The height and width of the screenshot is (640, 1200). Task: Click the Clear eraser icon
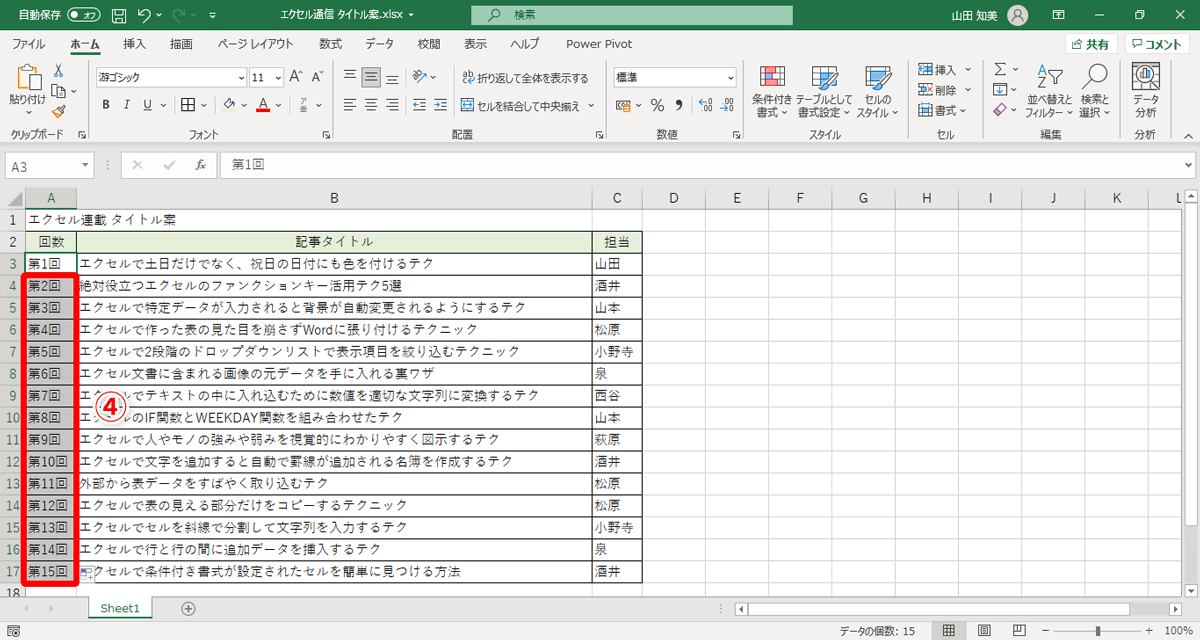point(1000,110)
